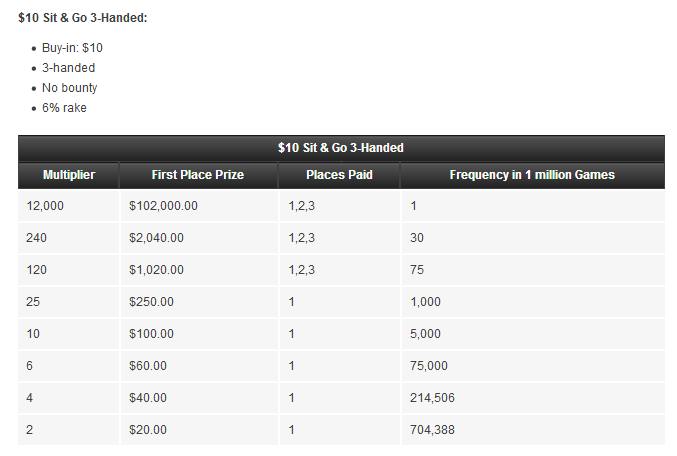
Task: Click the Buy-in: $10 bullet item
Action: coord(72,48)
